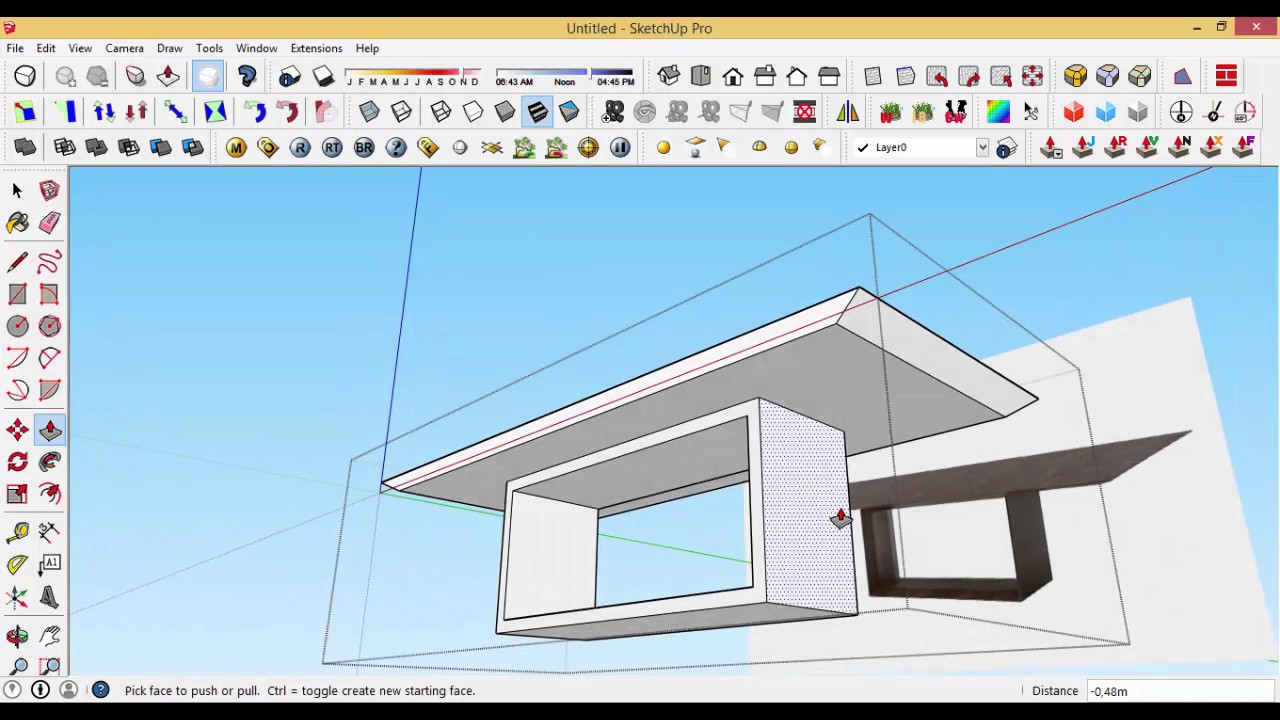The image size is (1280, 720).
Task: Click the red brick wall icon
Action: 1227,76
